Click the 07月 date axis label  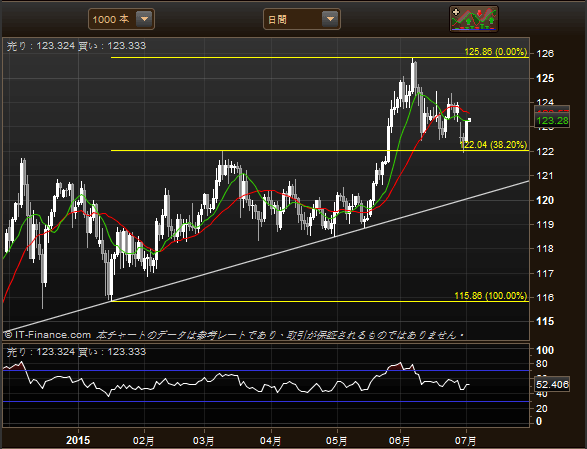click(x=466, y=440)
